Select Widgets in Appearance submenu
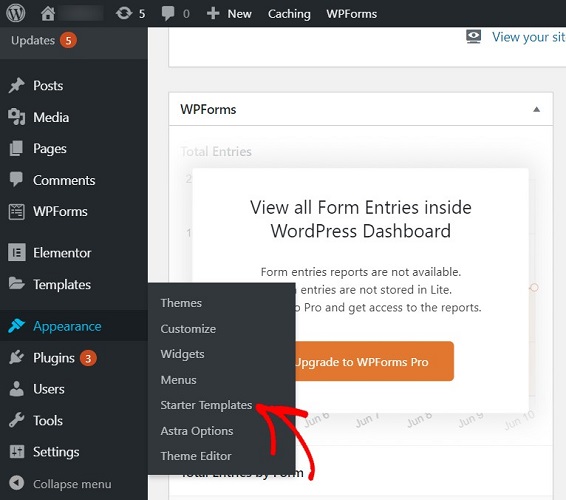566x500 pixels. click(183, 354)
